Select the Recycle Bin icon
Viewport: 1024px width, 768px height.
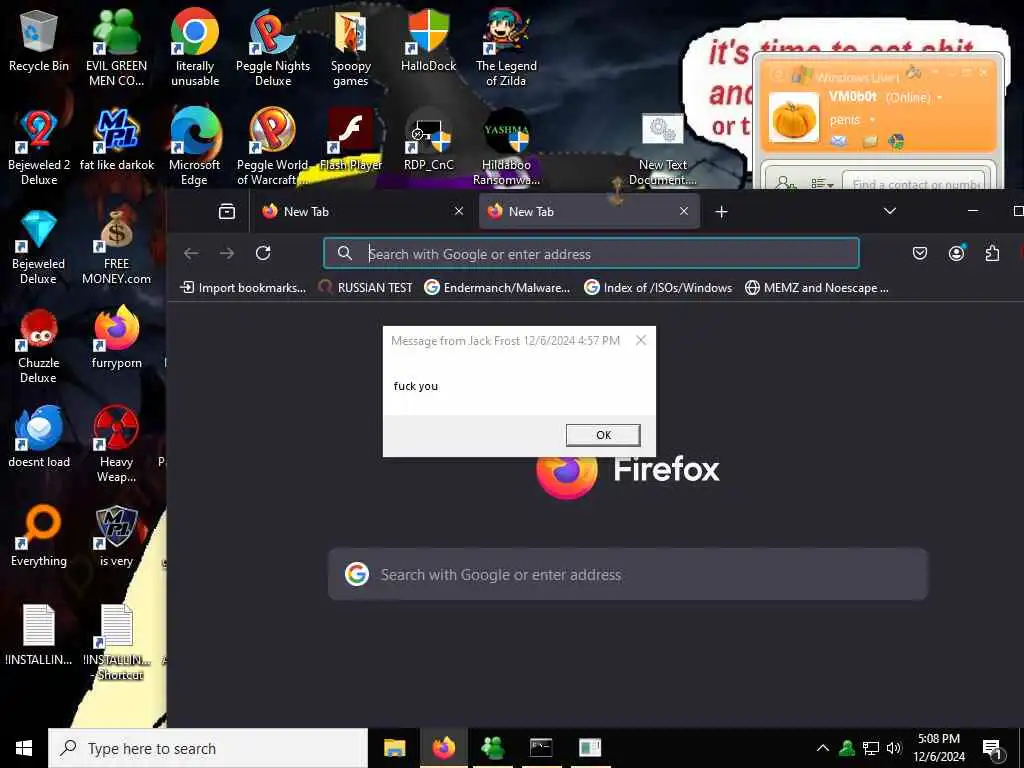pos(39,40)
